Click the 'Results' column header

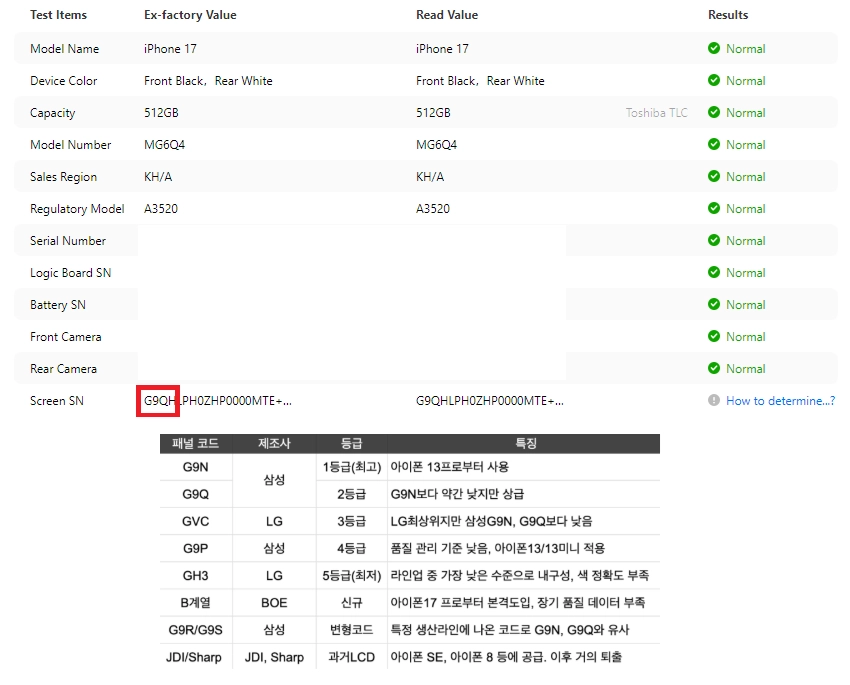pyautogui.click(x=728, y=15)
